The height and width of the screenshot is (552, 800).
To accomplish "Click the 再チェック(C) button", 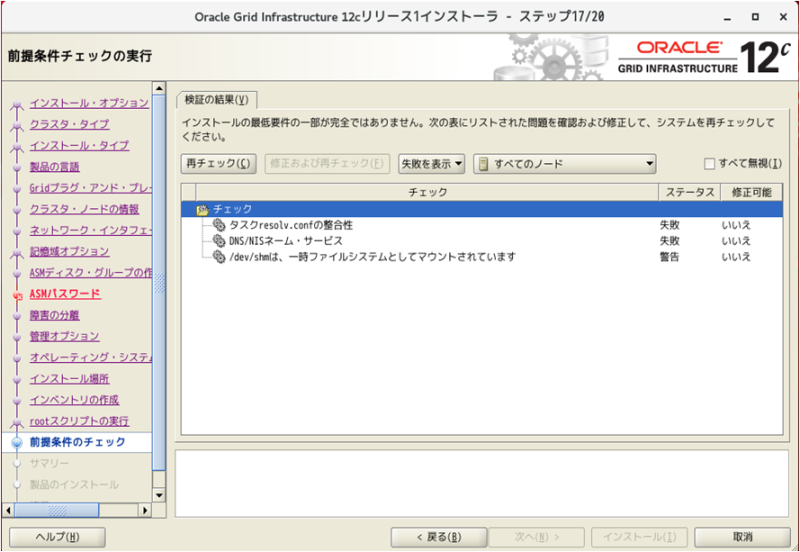I will point(218,164).
